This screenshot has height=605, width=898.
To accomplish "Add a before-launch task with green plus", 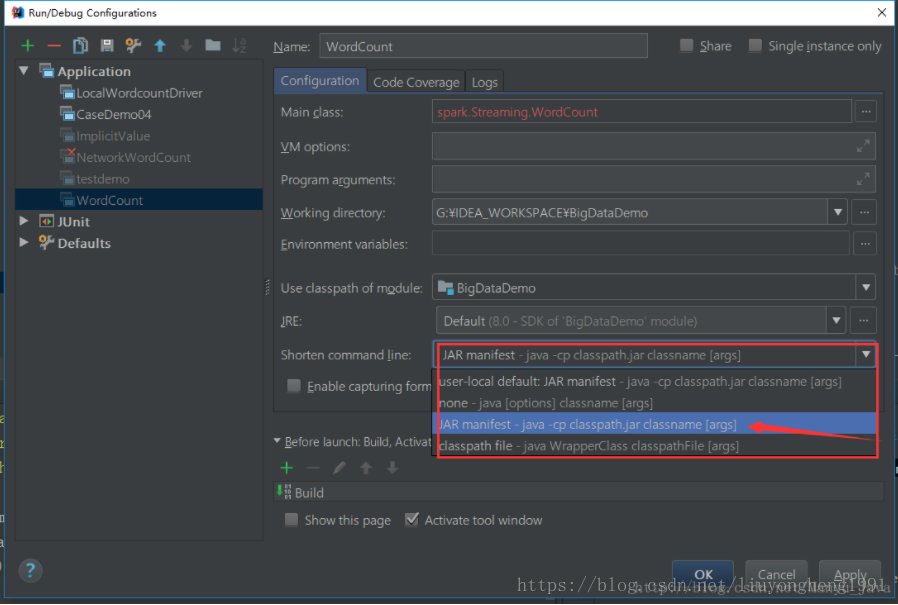I will [287, 468].
